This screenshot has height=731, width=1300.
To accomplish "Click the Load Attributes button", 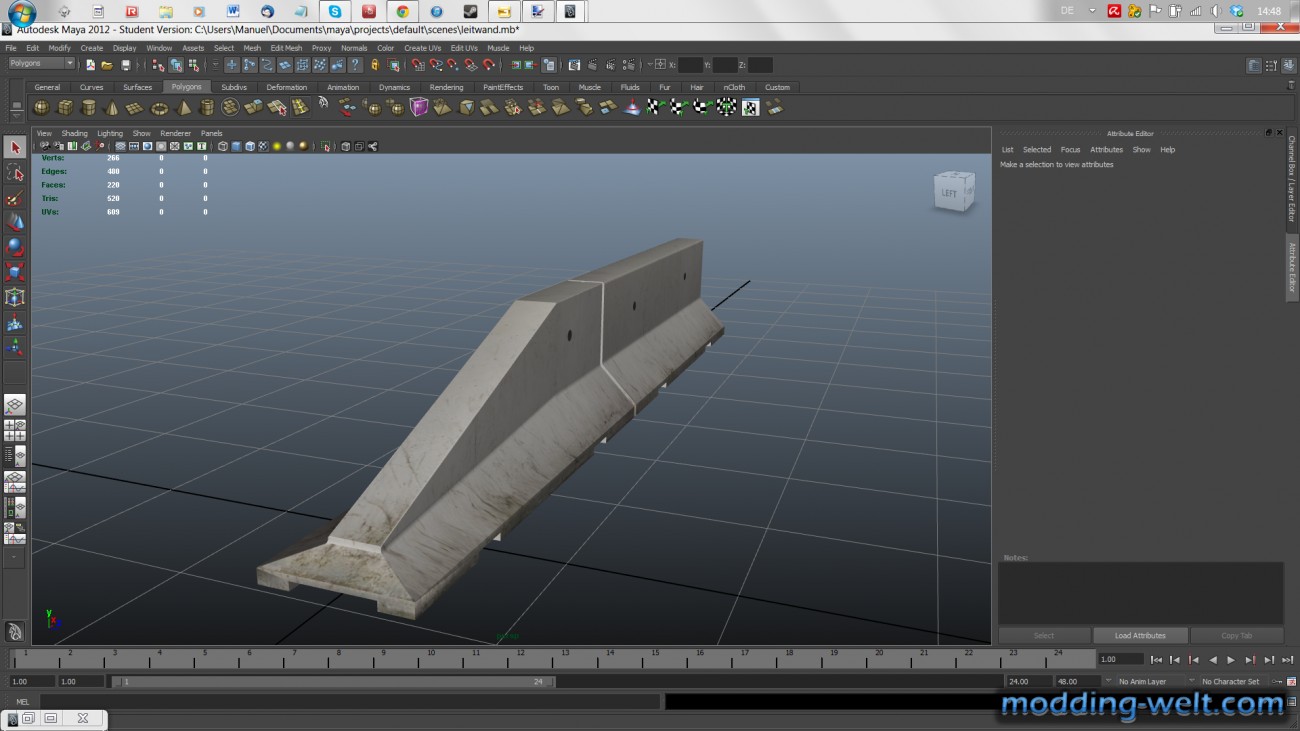I will (1140, 635).
